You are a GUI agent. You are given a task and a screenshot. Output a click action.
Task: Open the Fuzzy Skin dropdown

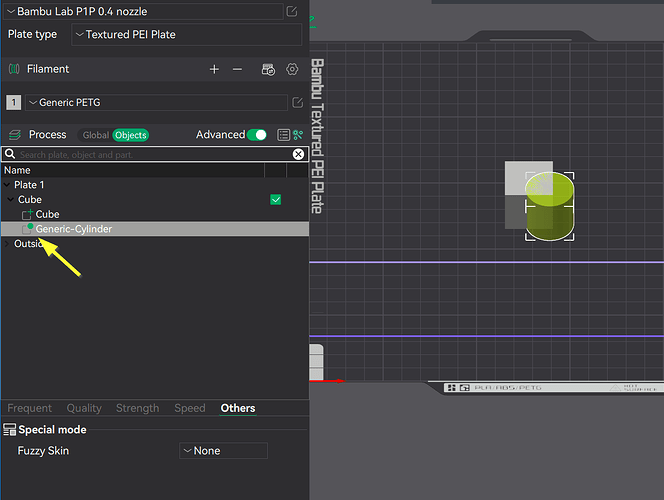[x=224, y=451]
